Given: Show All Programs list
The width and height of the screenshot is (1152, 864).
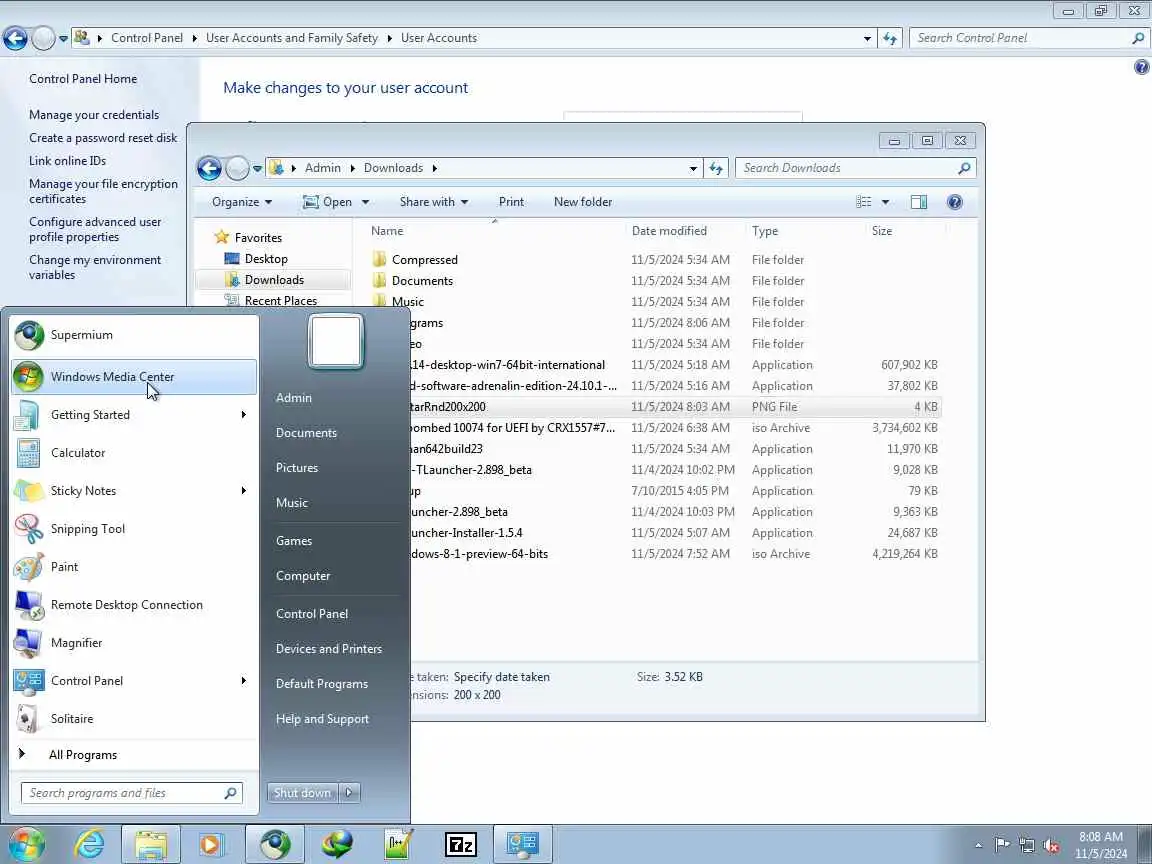Looking at the screenshot, I should (82, 755).
